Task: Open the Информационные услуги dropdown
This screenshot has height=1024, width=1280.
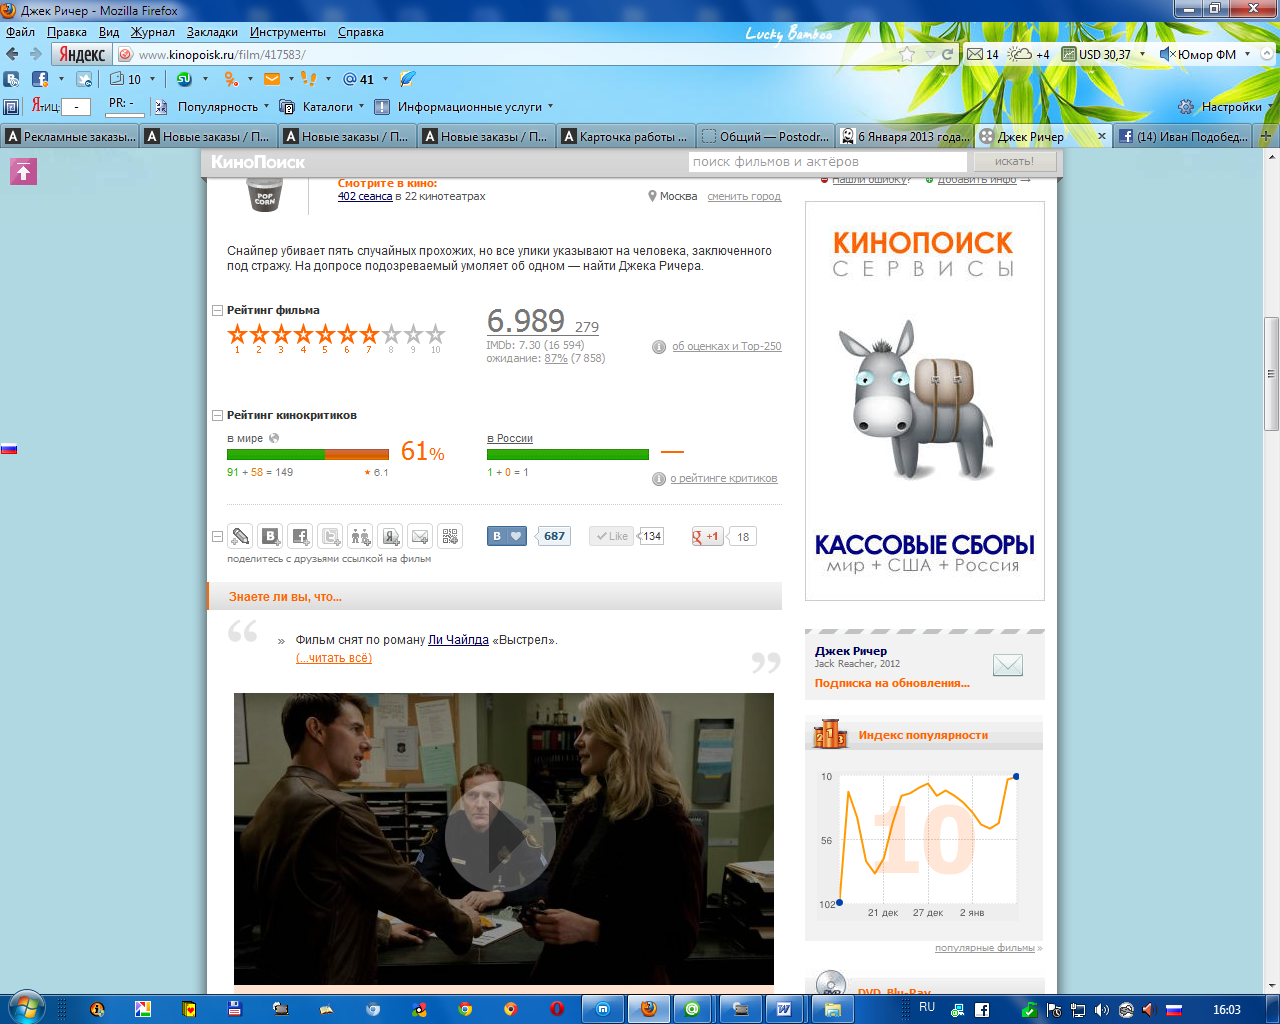Action: (464, 107)
